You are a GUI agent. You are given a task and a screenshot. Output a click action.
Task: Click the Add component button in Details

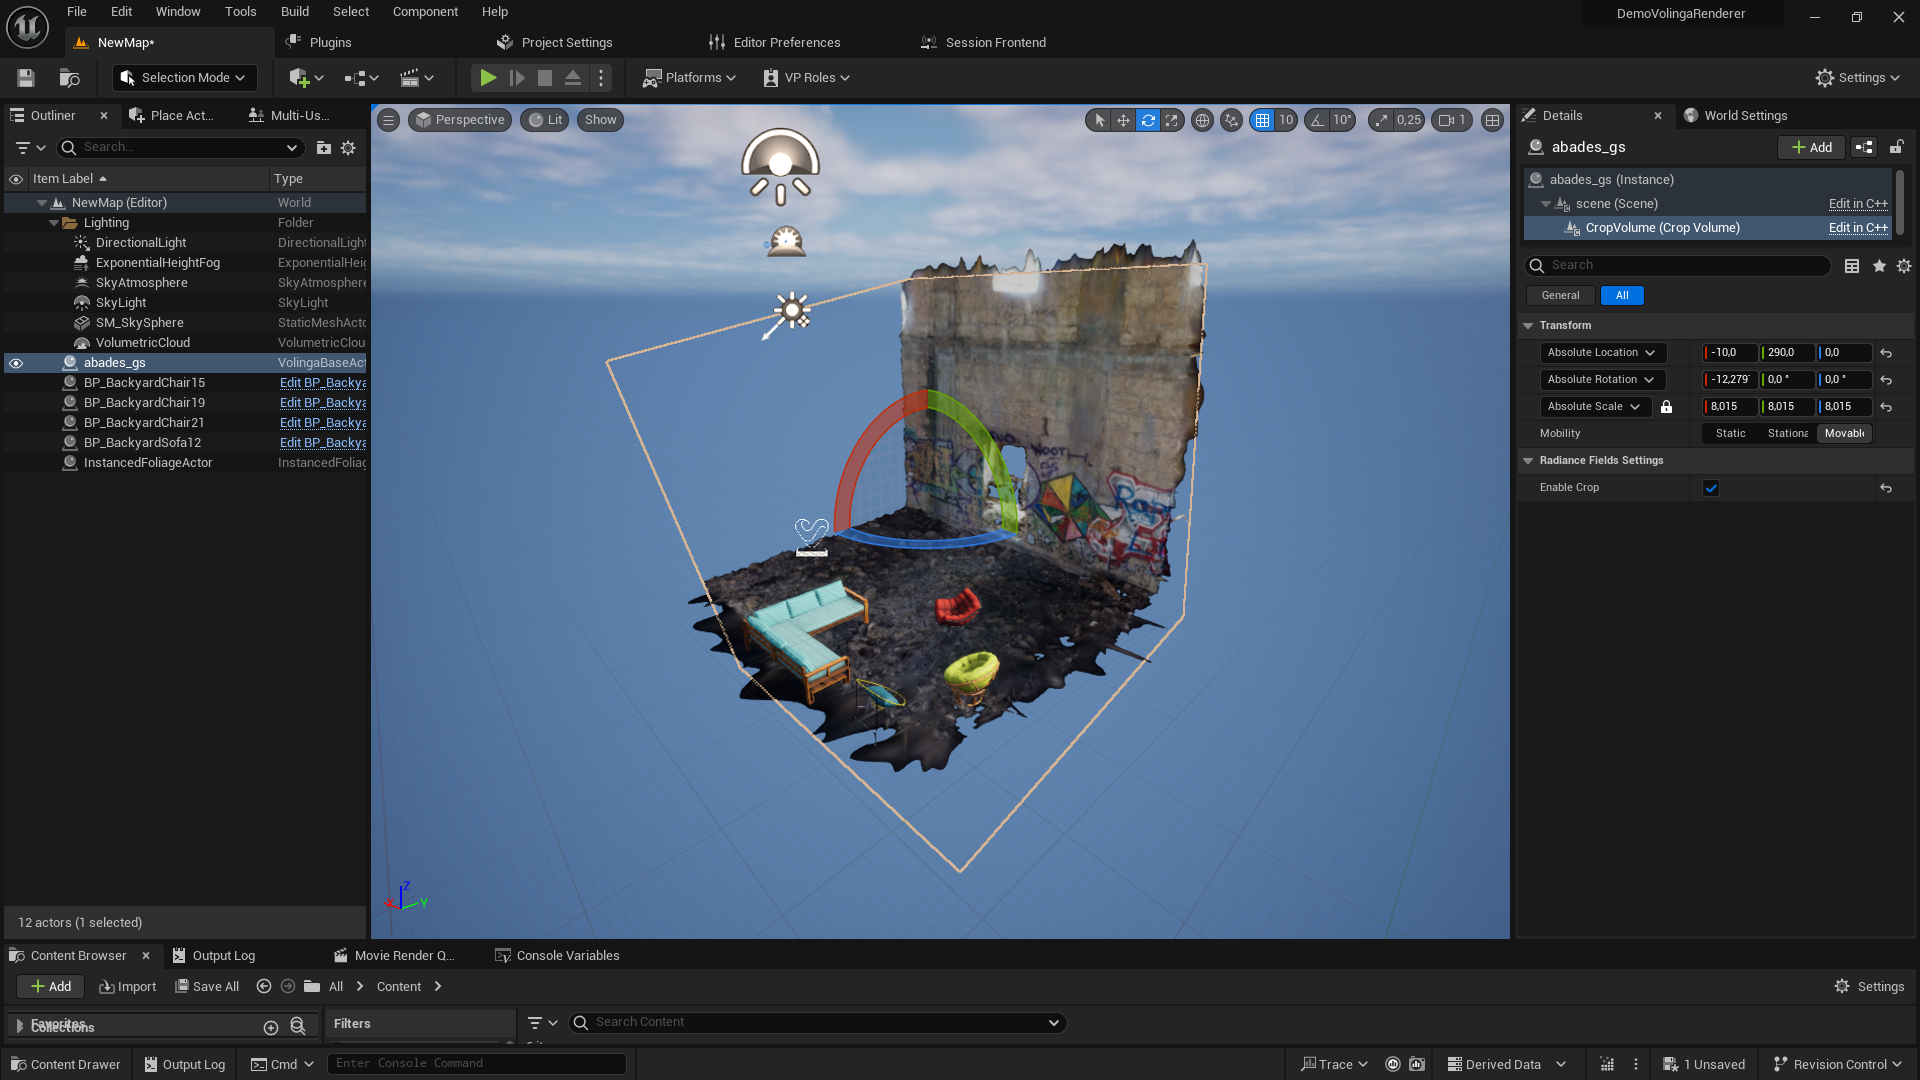coord(1811,147)
